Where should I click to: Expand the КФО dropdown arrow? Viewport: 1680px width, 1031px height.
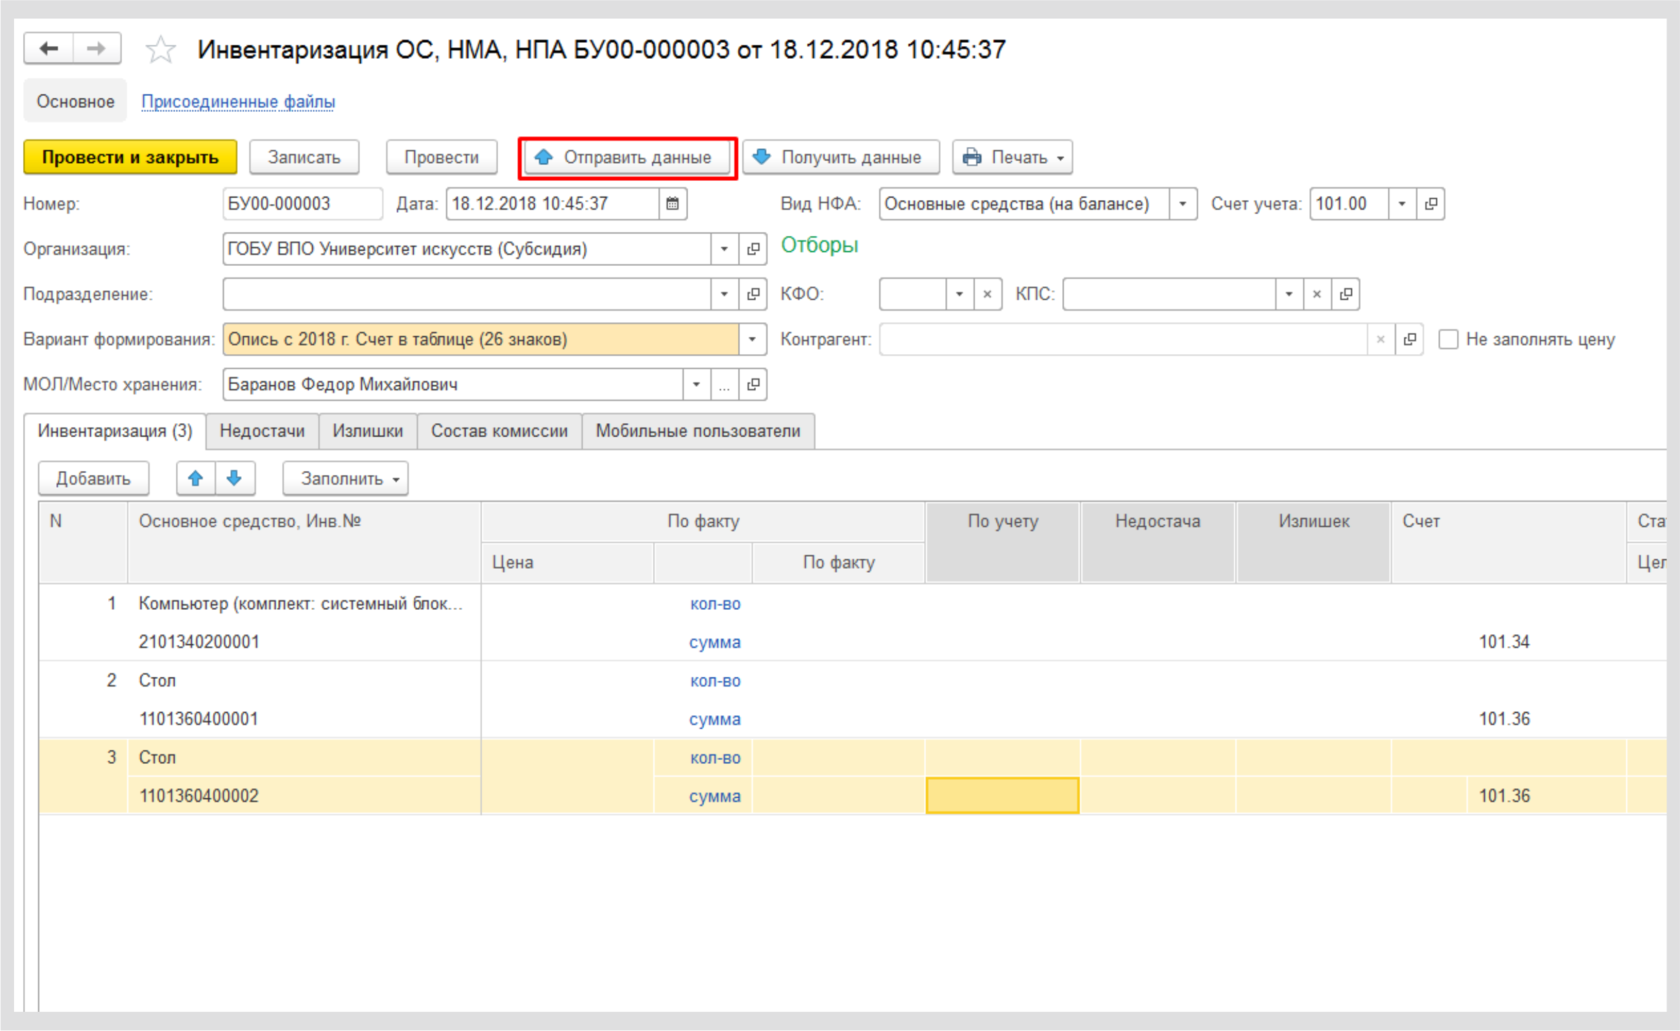pyautogui.click(x=959, y=294)
